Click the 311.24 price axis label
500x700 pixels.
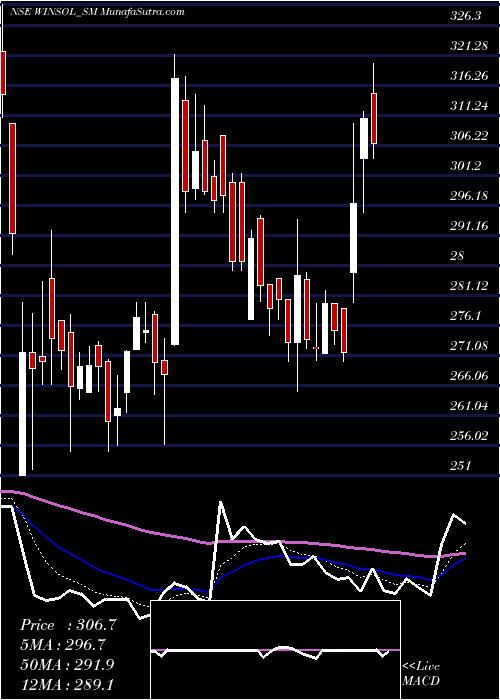(x=470, y=106)
